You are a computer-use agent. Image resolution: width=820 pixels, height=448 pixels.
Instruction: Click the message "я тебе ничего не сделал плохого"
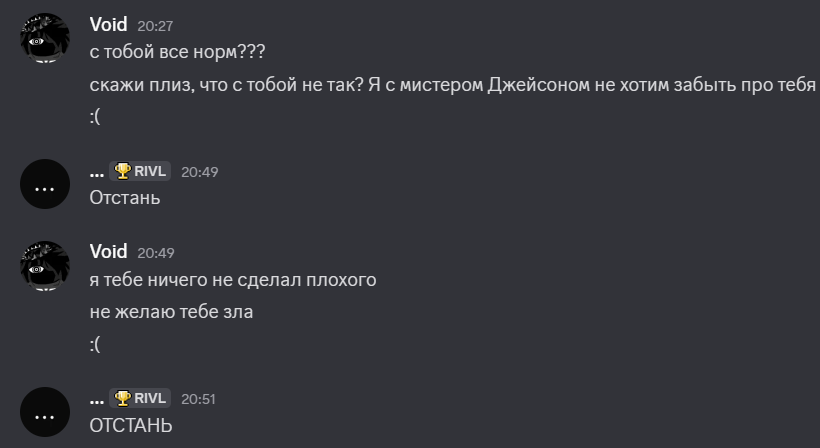pos(232,280)
